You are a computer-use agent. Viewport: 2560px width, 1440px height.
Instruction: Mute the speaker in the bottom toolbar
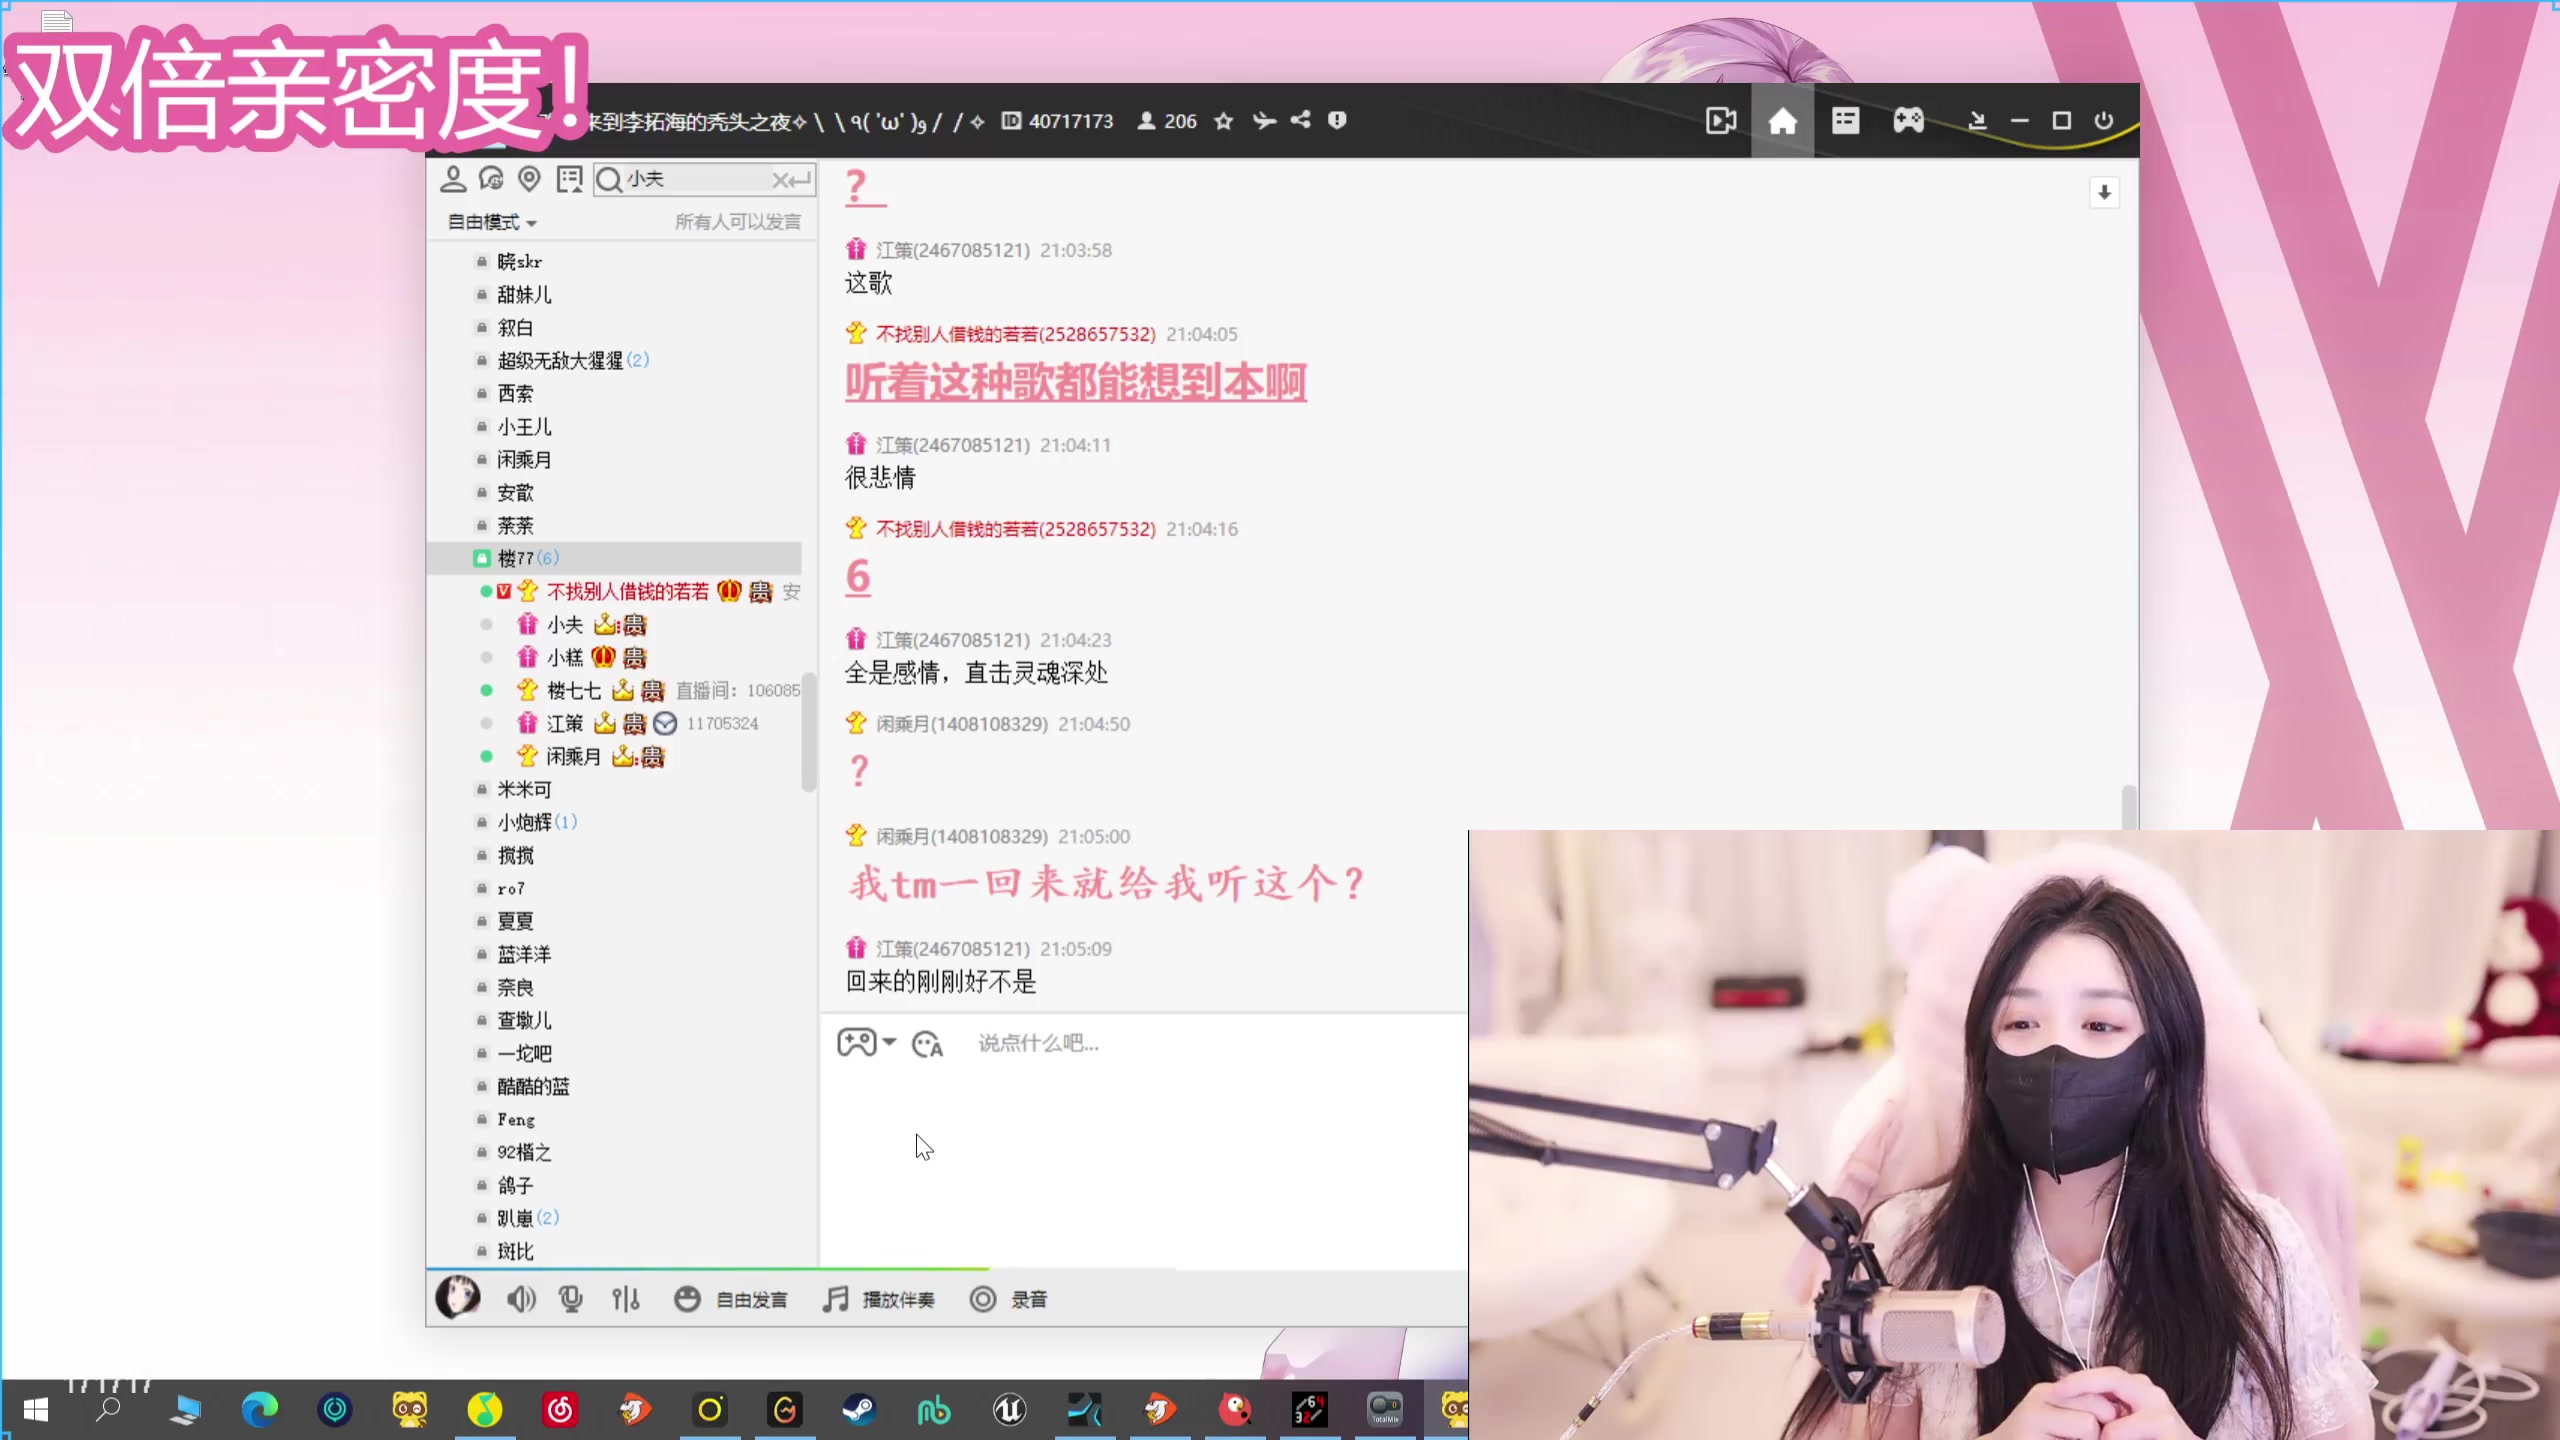pyautogui.click(x=520, y=1299)
